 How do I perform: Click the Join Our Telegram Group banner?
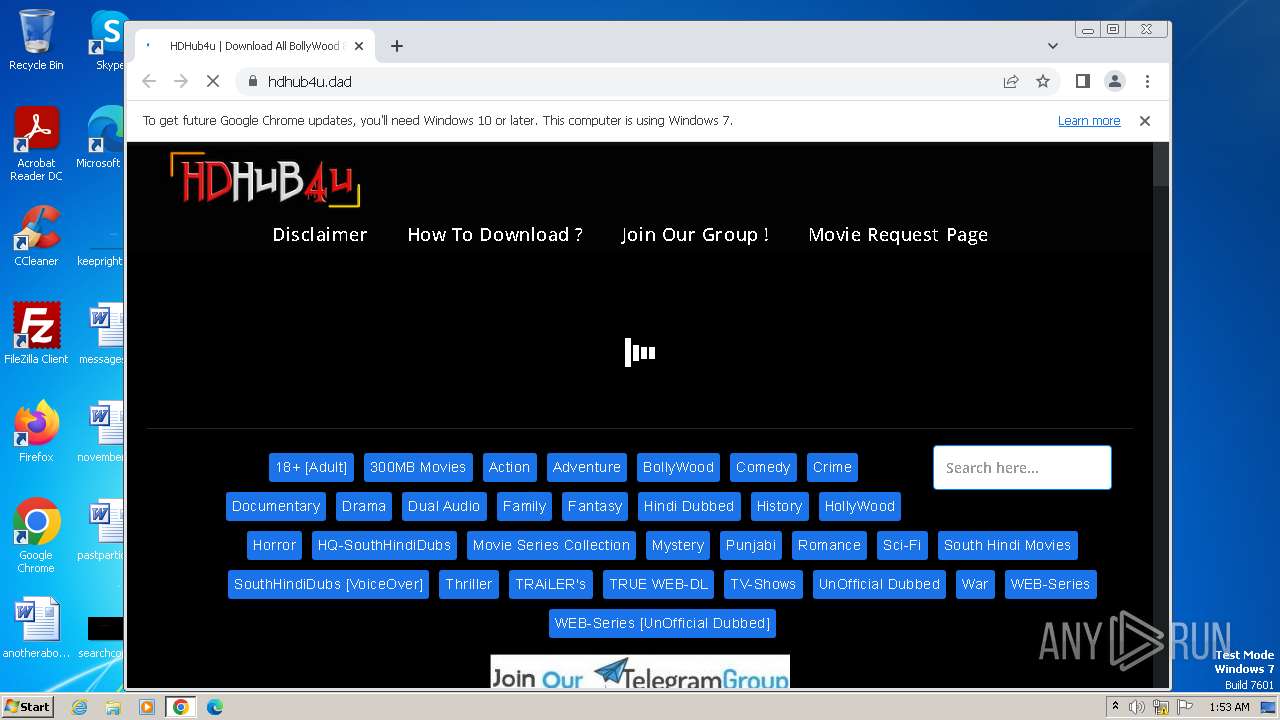pyautogui.click(x=640, y=671)
